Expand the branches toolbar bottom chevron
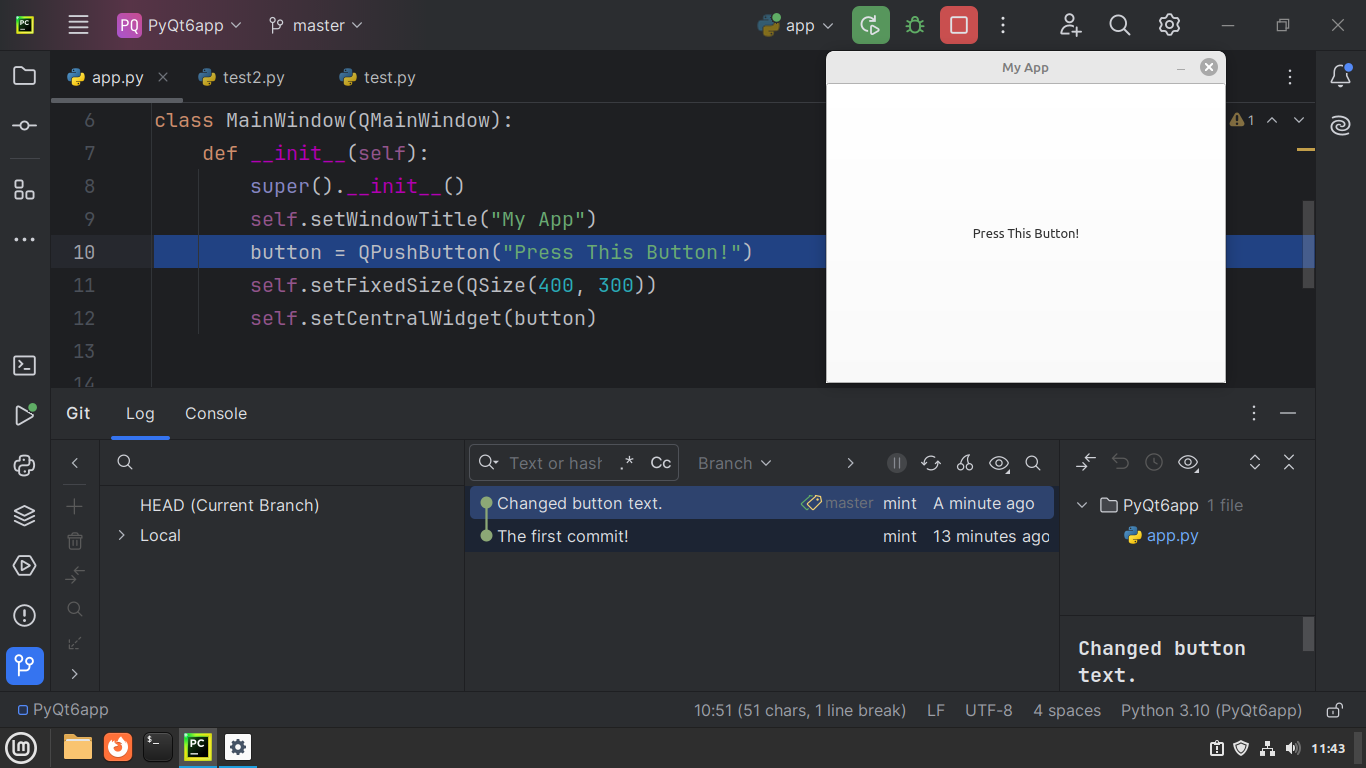The height and width of the screenshot is (768, 1366). pos(75,674)
